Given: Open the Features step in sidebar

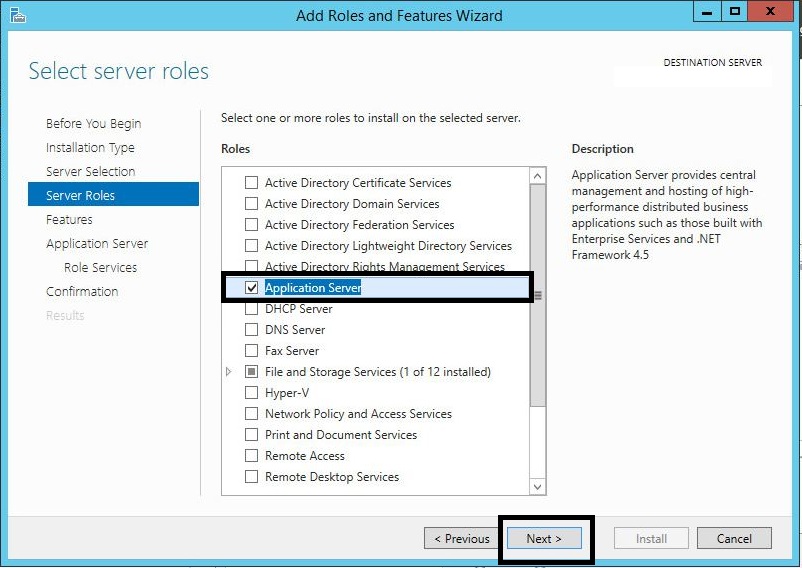Looking at the screenshot, I should [69, 220].
